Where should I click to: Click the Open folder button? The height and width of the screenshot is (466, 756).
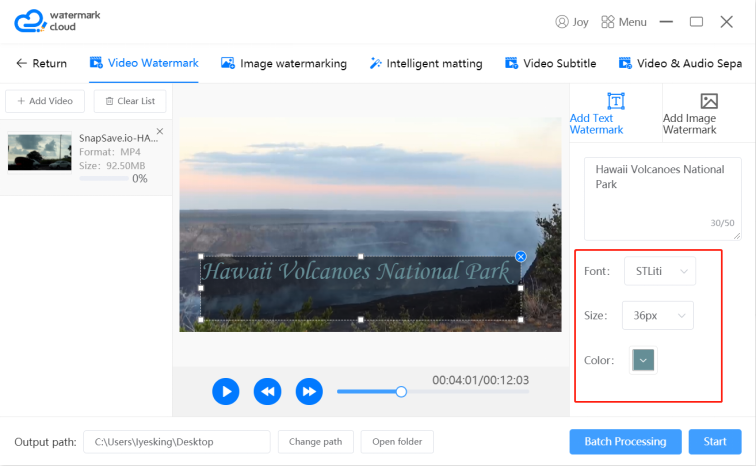(397, 442)
